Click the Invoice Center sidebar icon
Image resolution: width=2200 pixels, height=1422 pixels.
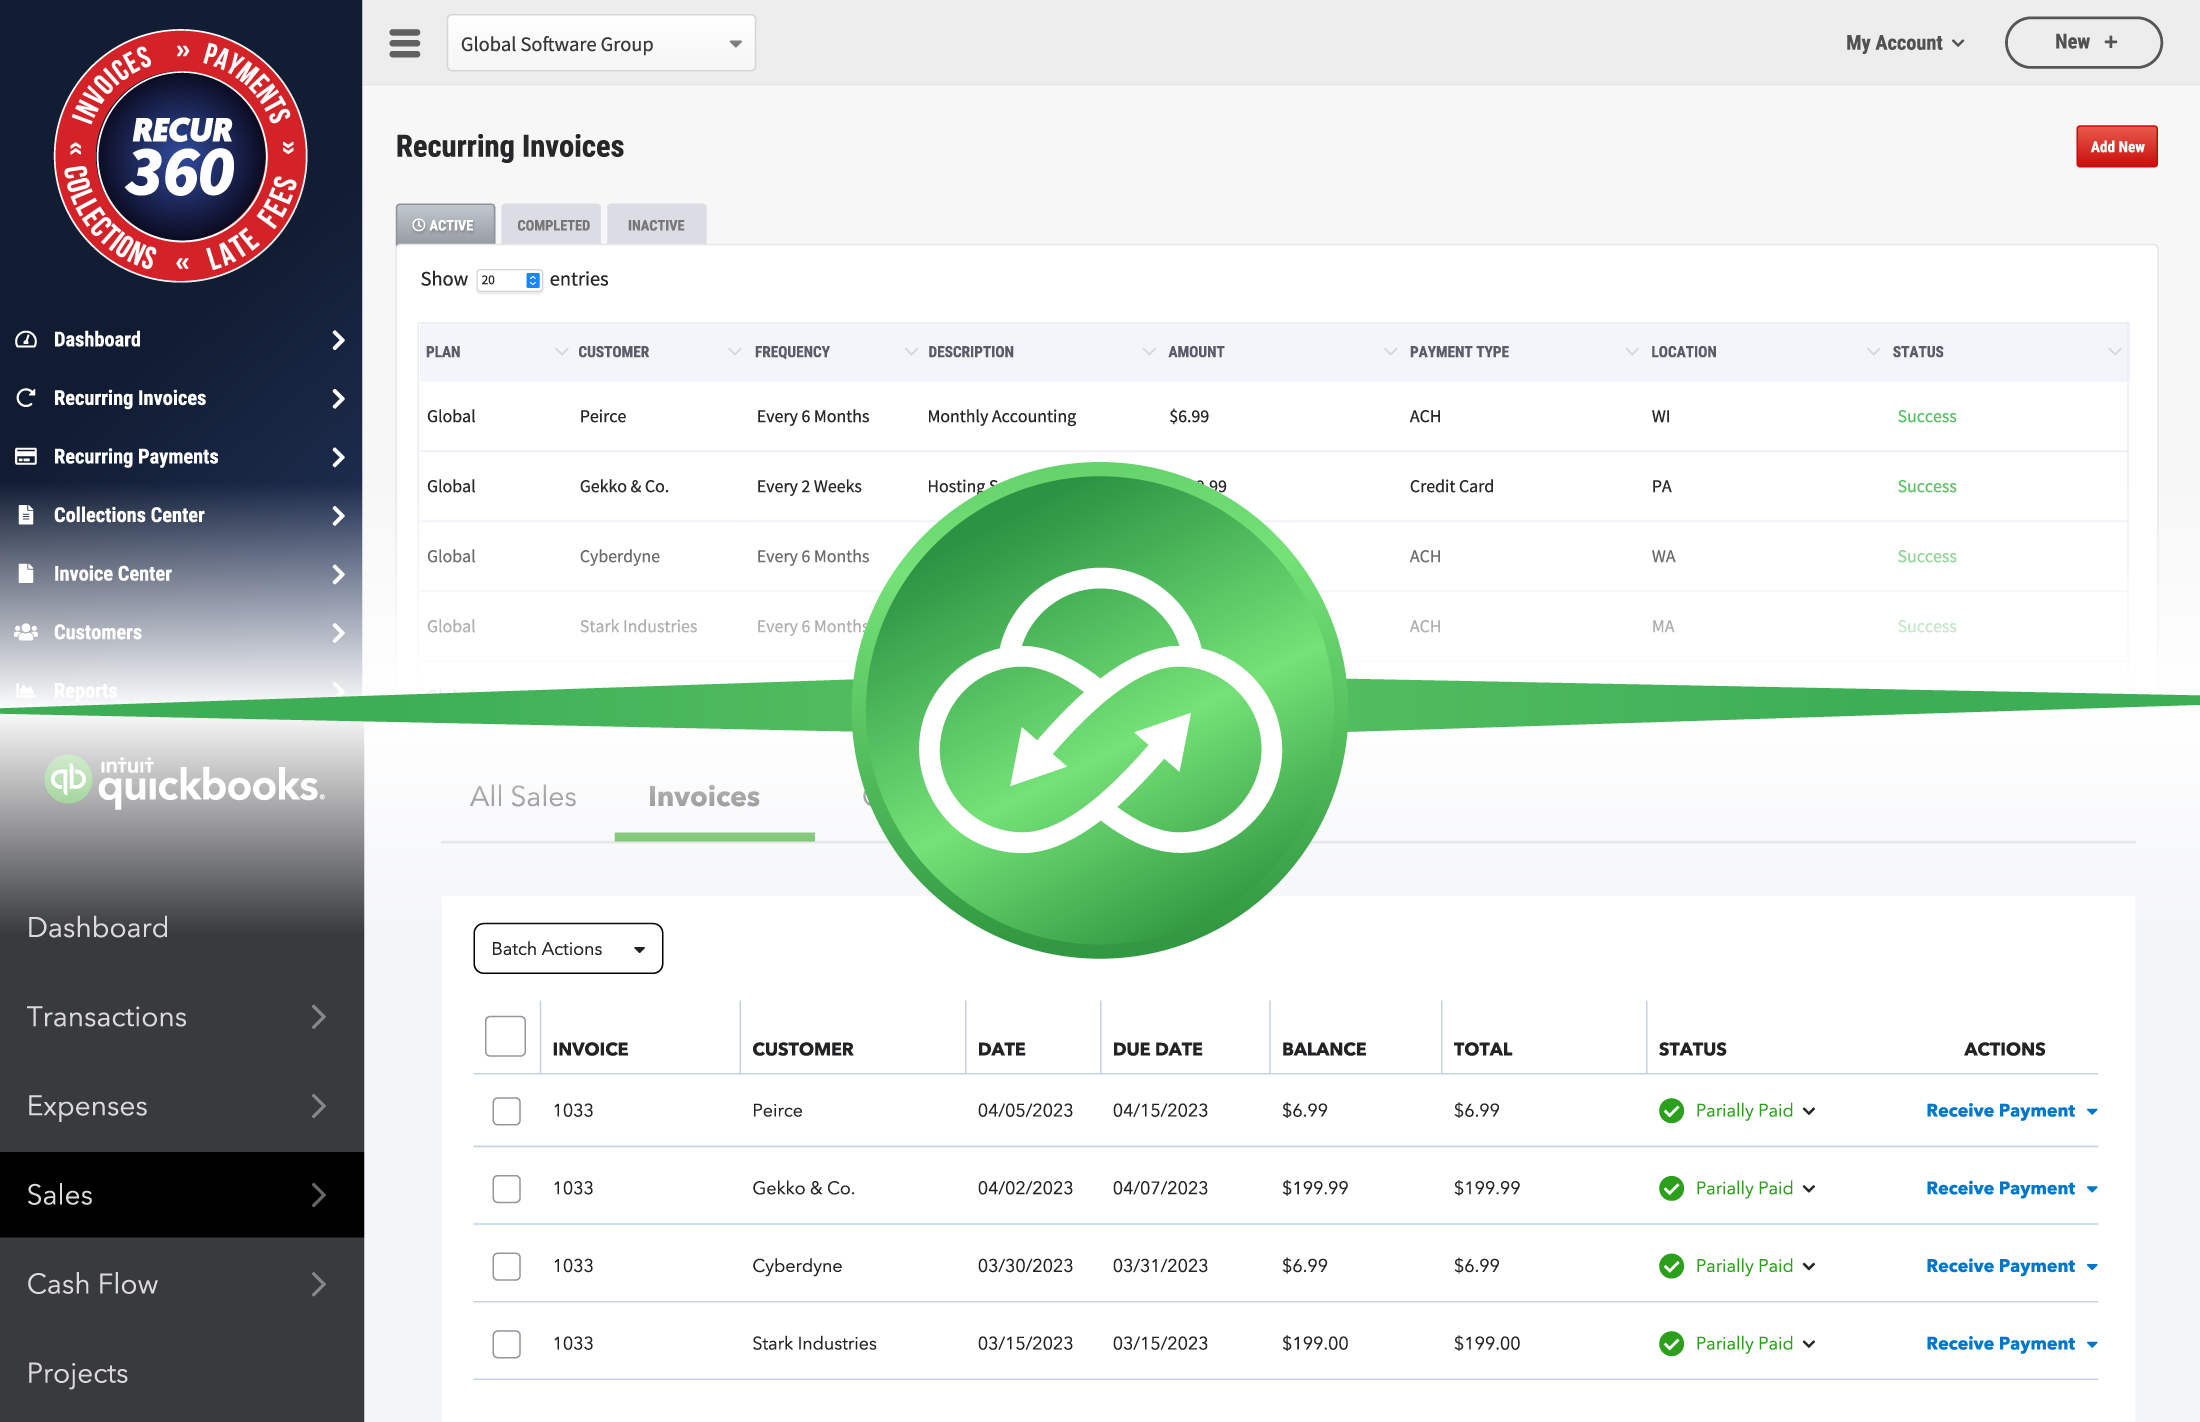[24, 572]
